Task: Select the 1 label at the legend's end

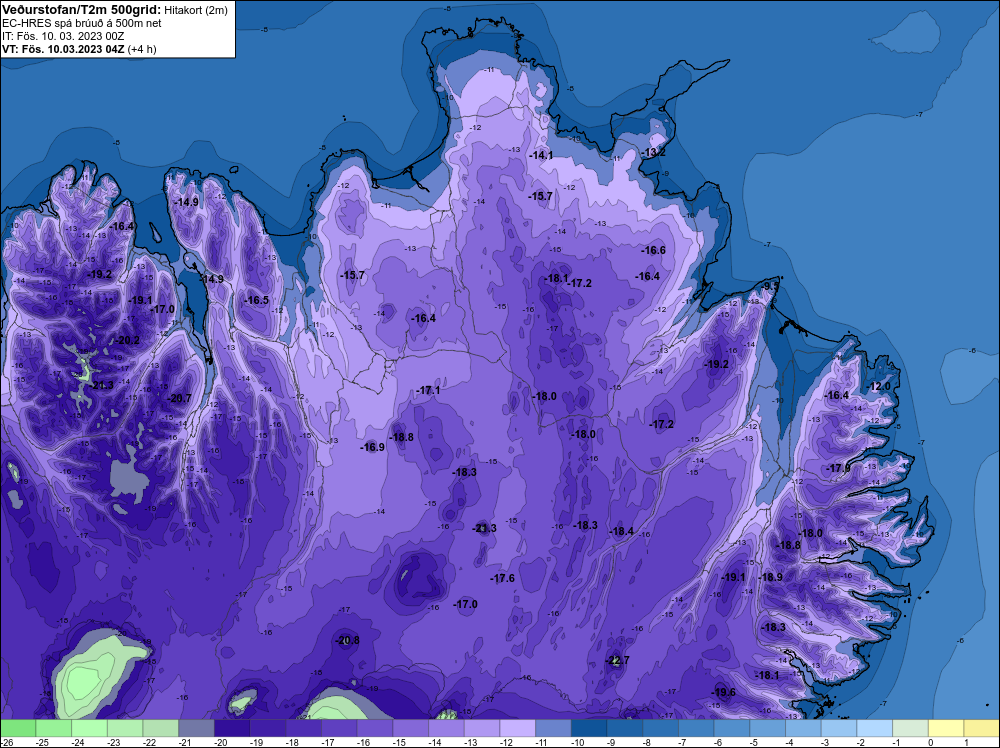Action: pyautogui.click(x=967, y=742)
